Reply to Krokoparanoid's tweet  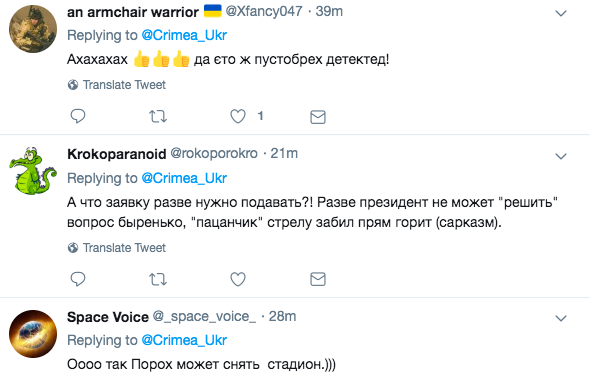click(78, 279)
